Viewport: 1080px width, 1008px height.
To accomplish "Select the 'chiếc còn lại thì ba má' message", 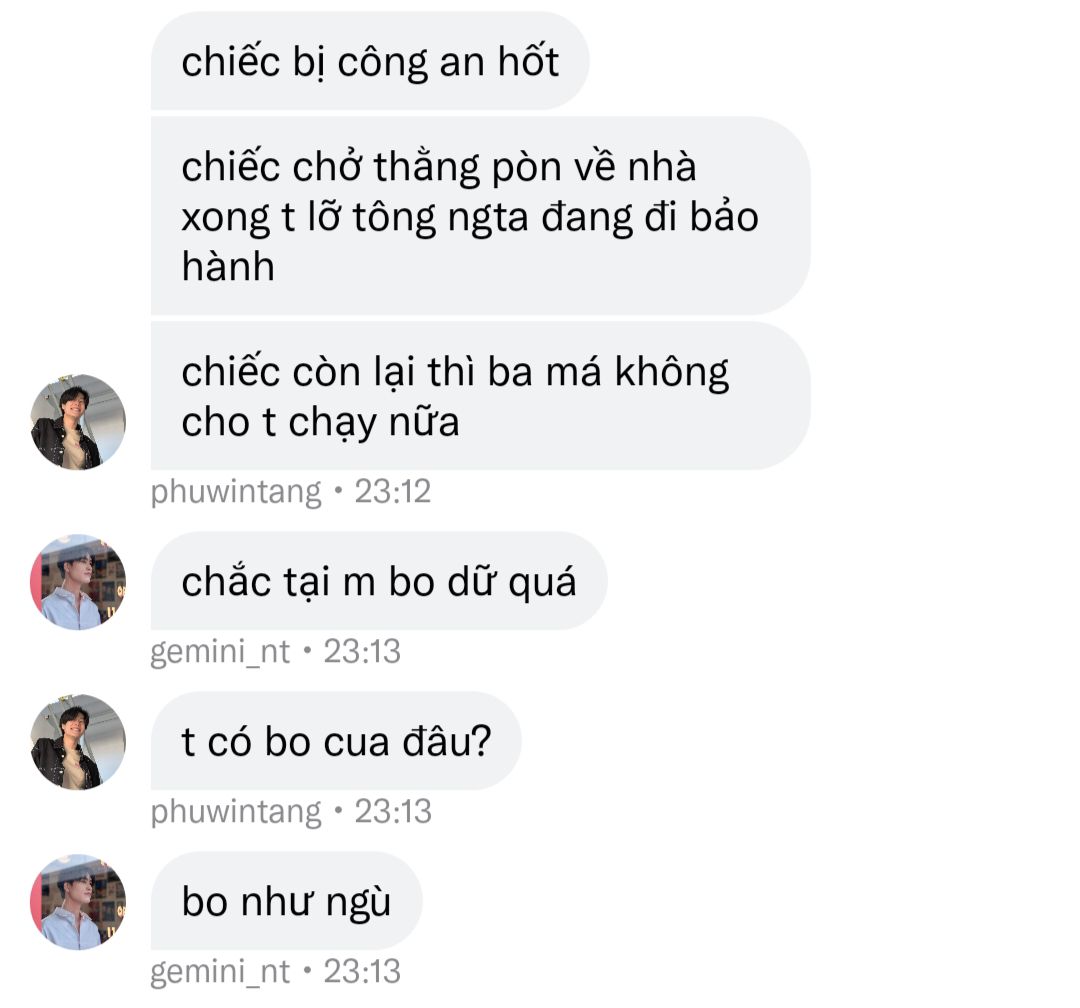I will 481,396.
